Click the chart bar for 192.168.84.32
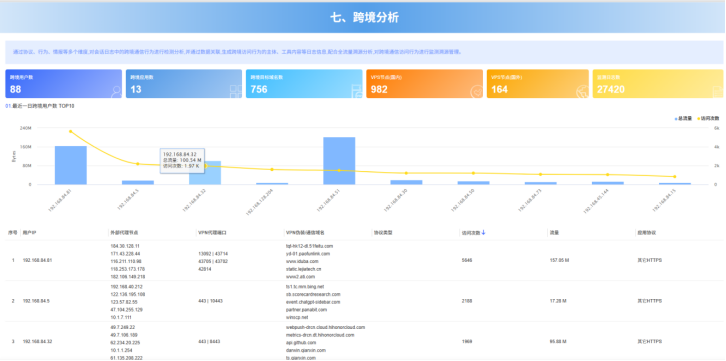 tap(205, 173)
